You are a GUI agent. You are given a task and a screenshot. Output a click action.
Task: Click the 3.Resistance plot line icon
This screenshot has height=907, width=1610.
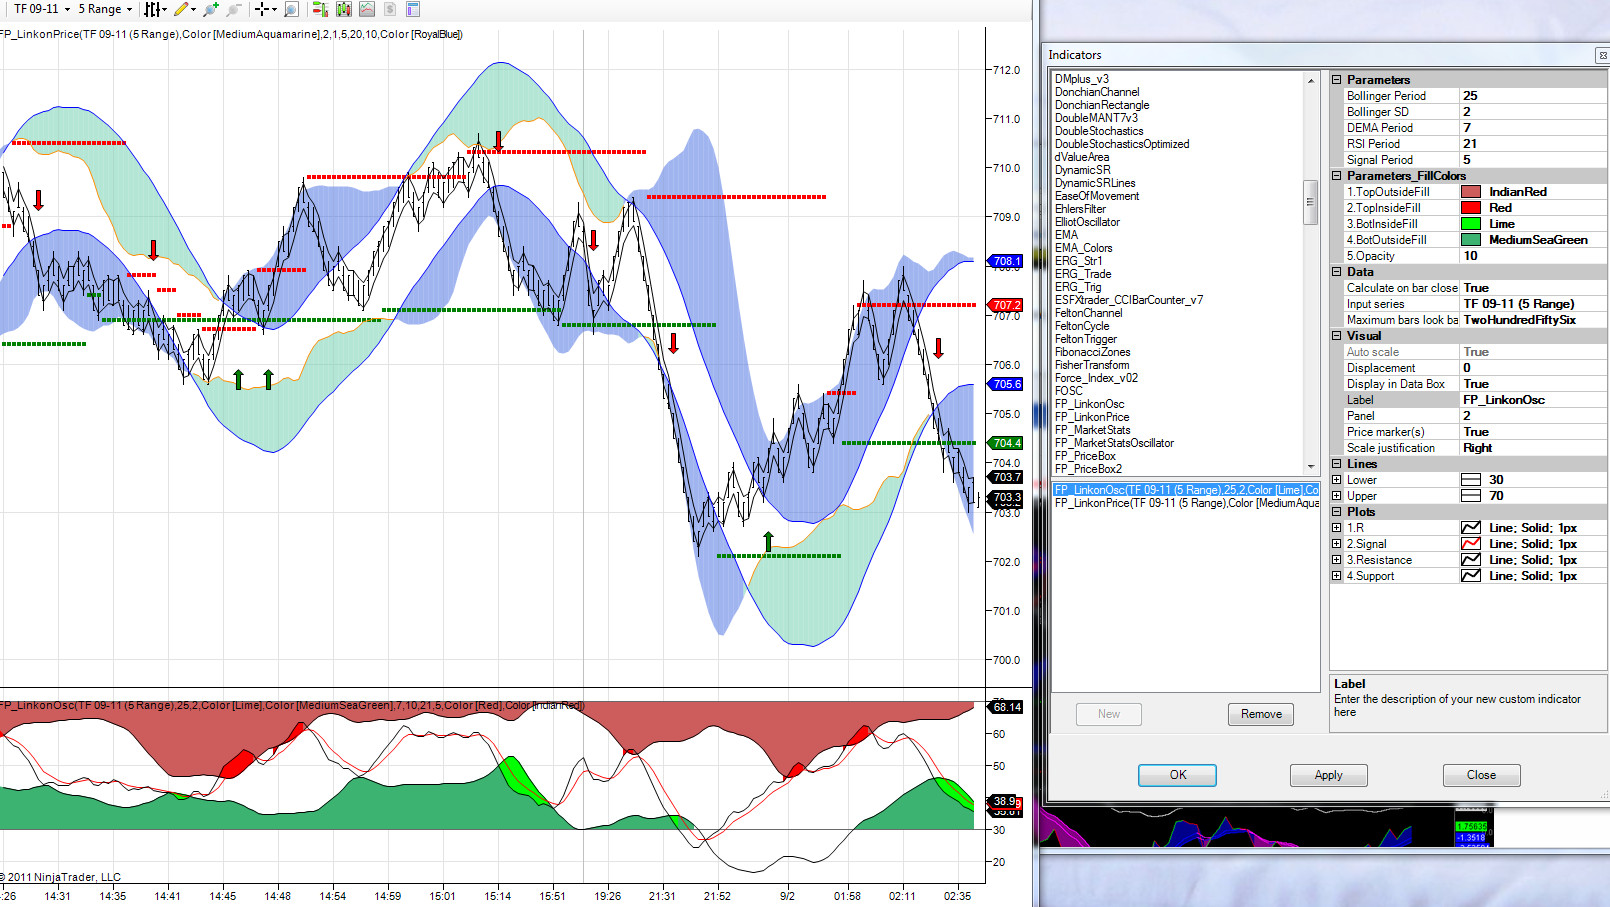tap(1471, 560)
